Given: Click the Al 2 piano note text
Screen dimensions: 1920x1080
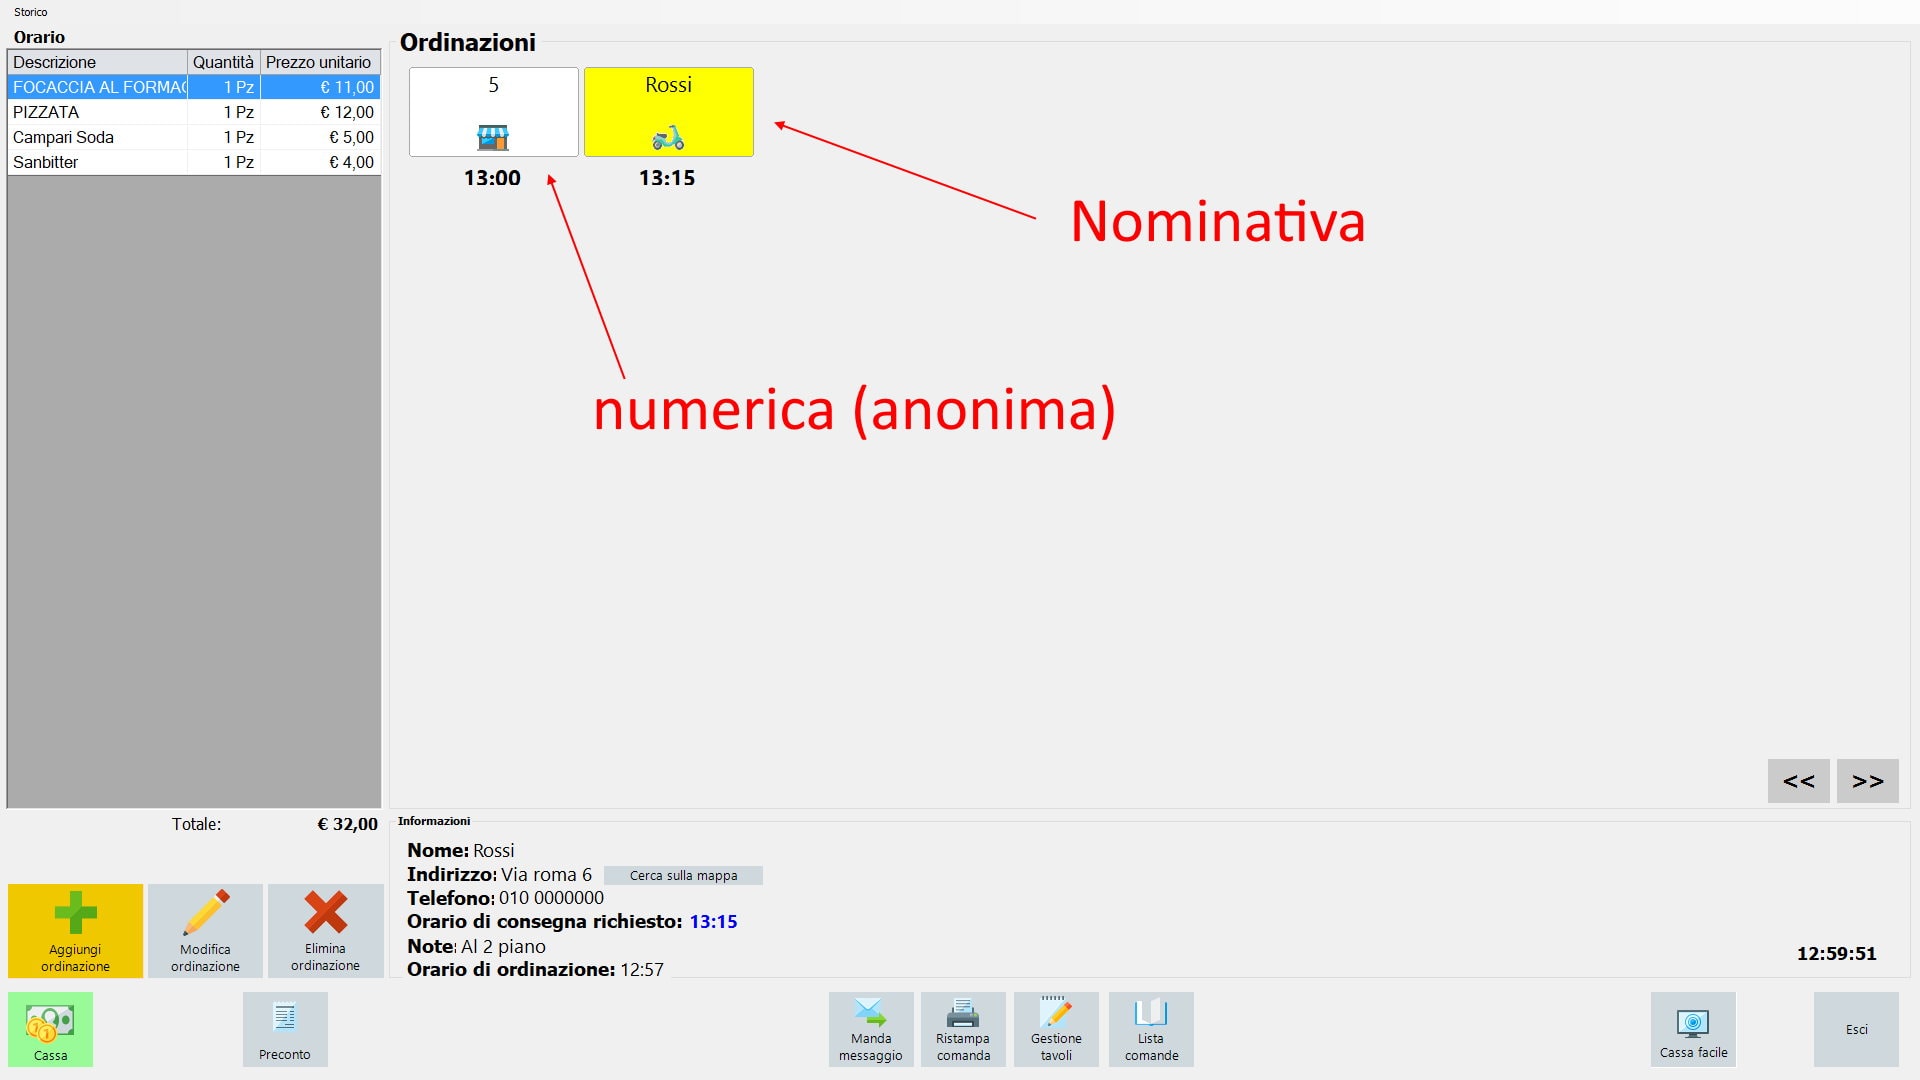Looking at the screenshot, I should [503, 946].
